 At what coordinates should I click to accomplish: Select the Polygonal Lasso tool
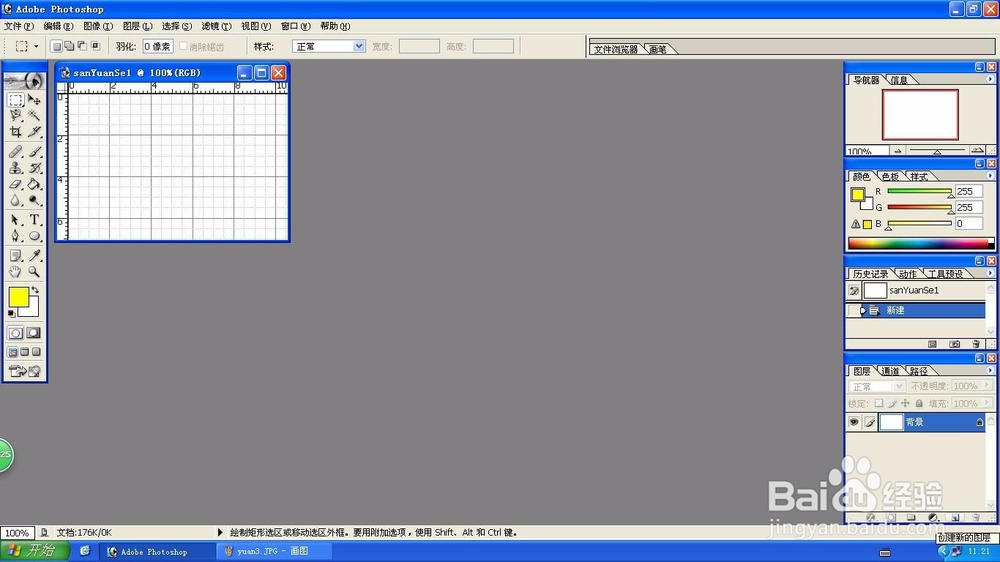click(15, 115)
